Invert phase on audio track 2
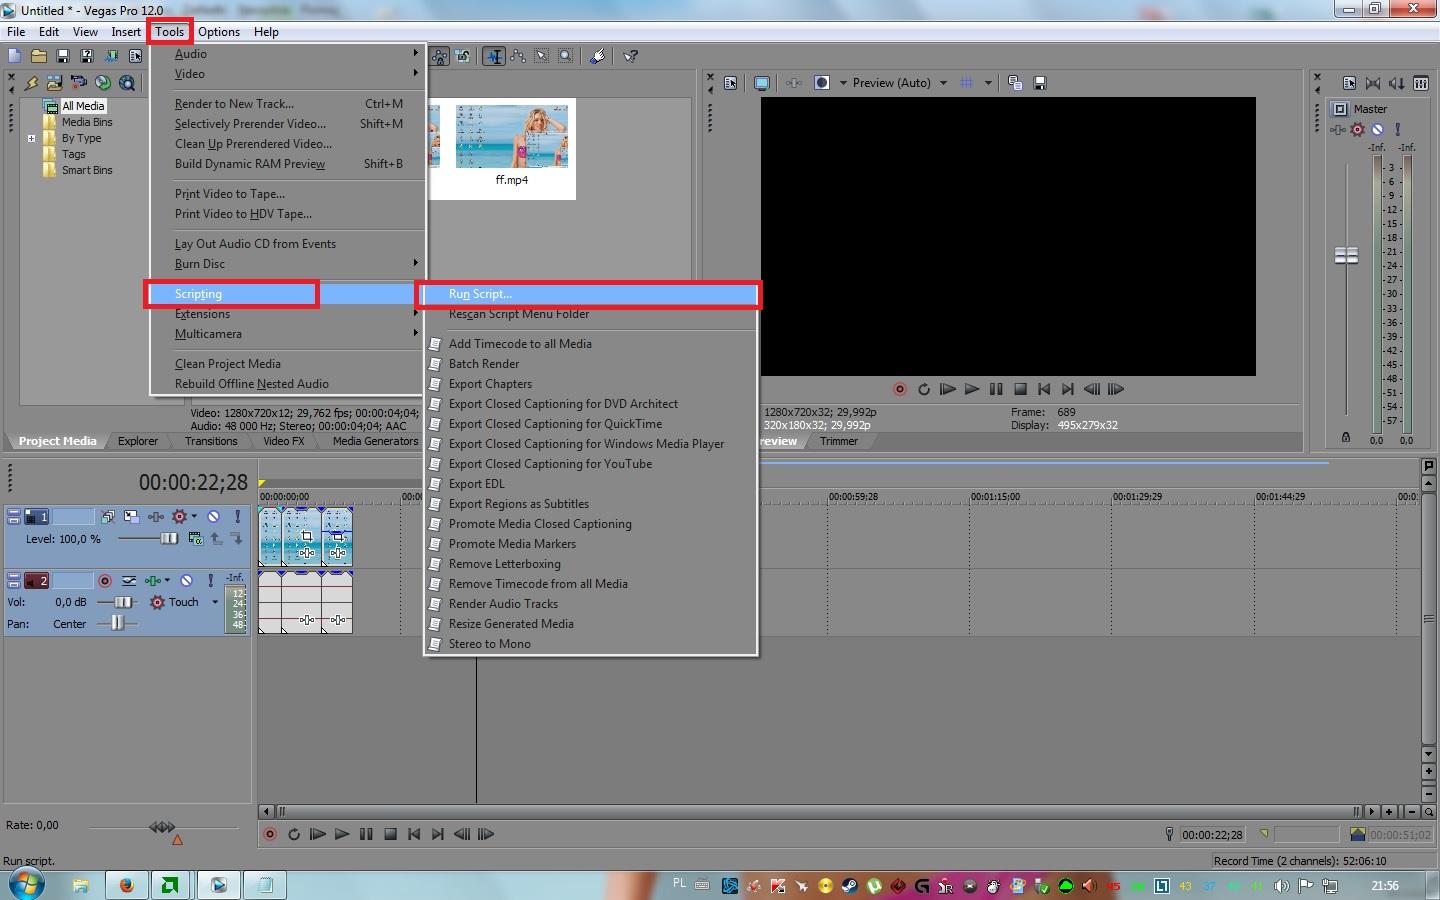 [129, 580]
